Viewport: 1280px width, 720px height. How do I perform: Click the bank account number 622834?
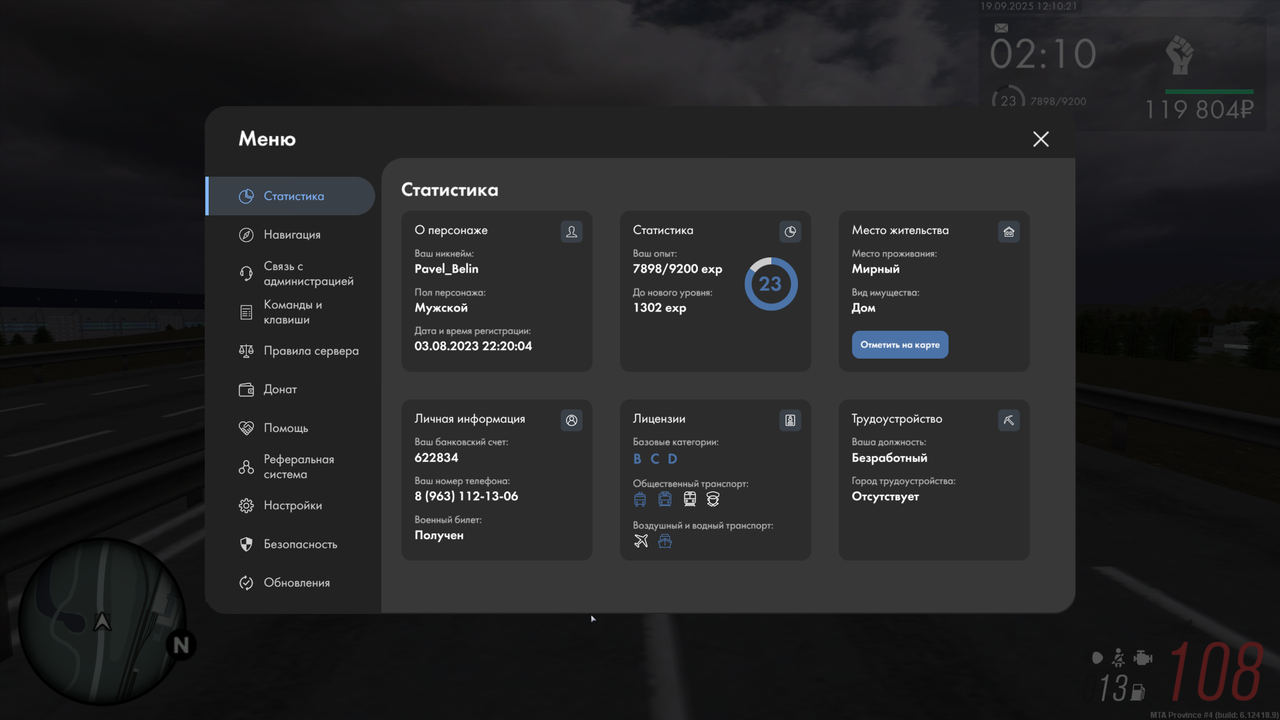[x=437, y=458]
